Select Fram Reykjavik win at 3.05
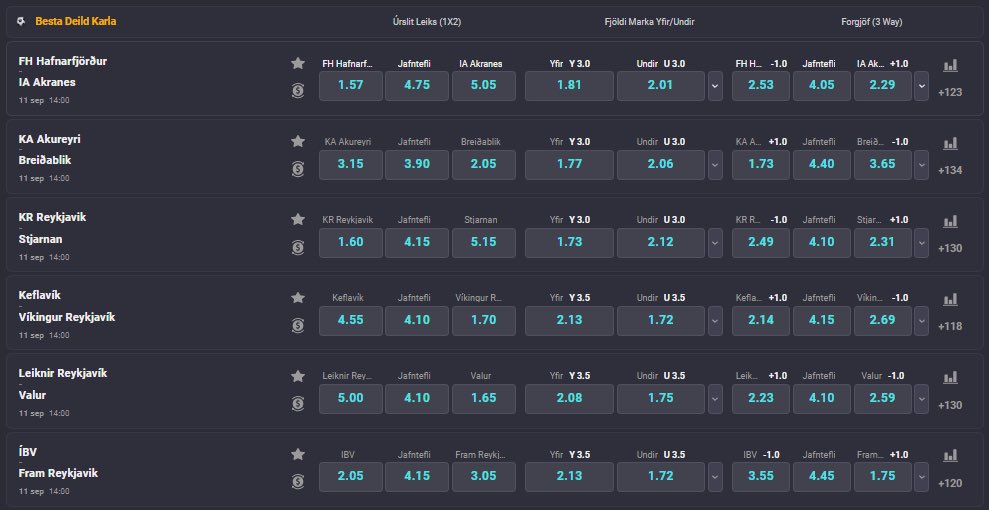The height and width of the screenshot is (510, 989). [484, 477]
